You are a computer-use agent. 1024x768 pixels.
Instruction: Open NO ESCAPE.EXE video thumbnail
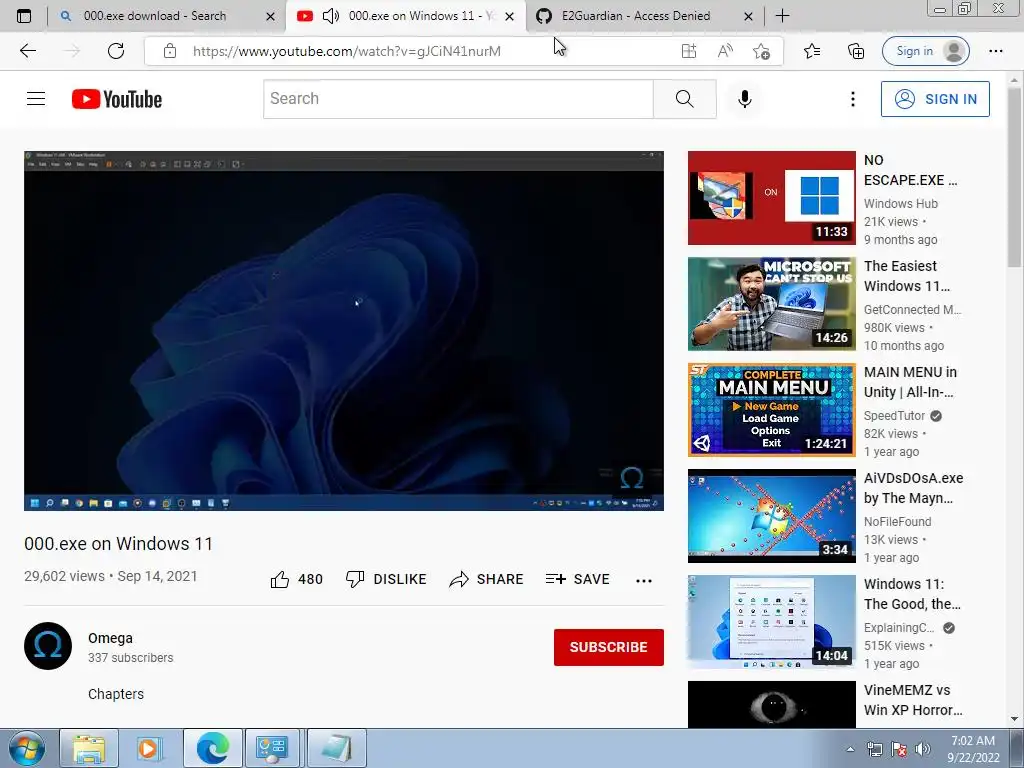coord(771,198)
